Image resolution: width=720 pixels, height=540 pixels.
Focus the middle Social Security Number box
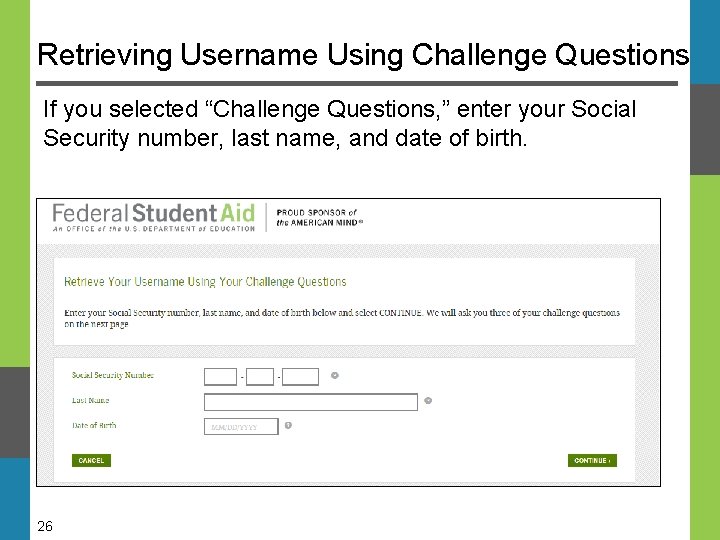coord(260,377)
